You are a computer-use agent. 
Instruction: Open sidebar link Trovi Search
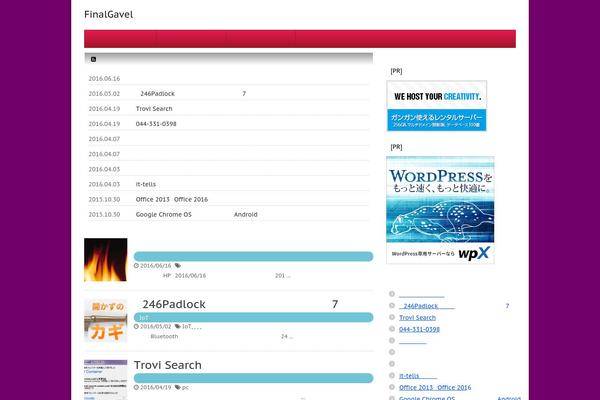point(417,318)
